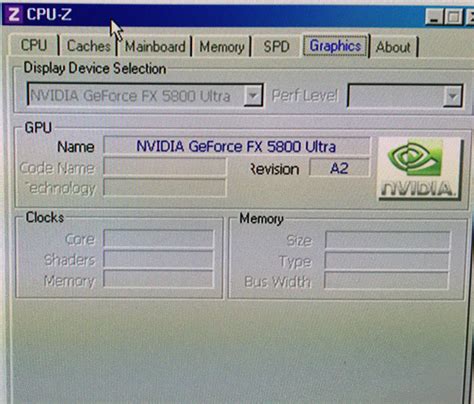
Task: Open the display device selection dropdown
Action: (x=145, y=95)
